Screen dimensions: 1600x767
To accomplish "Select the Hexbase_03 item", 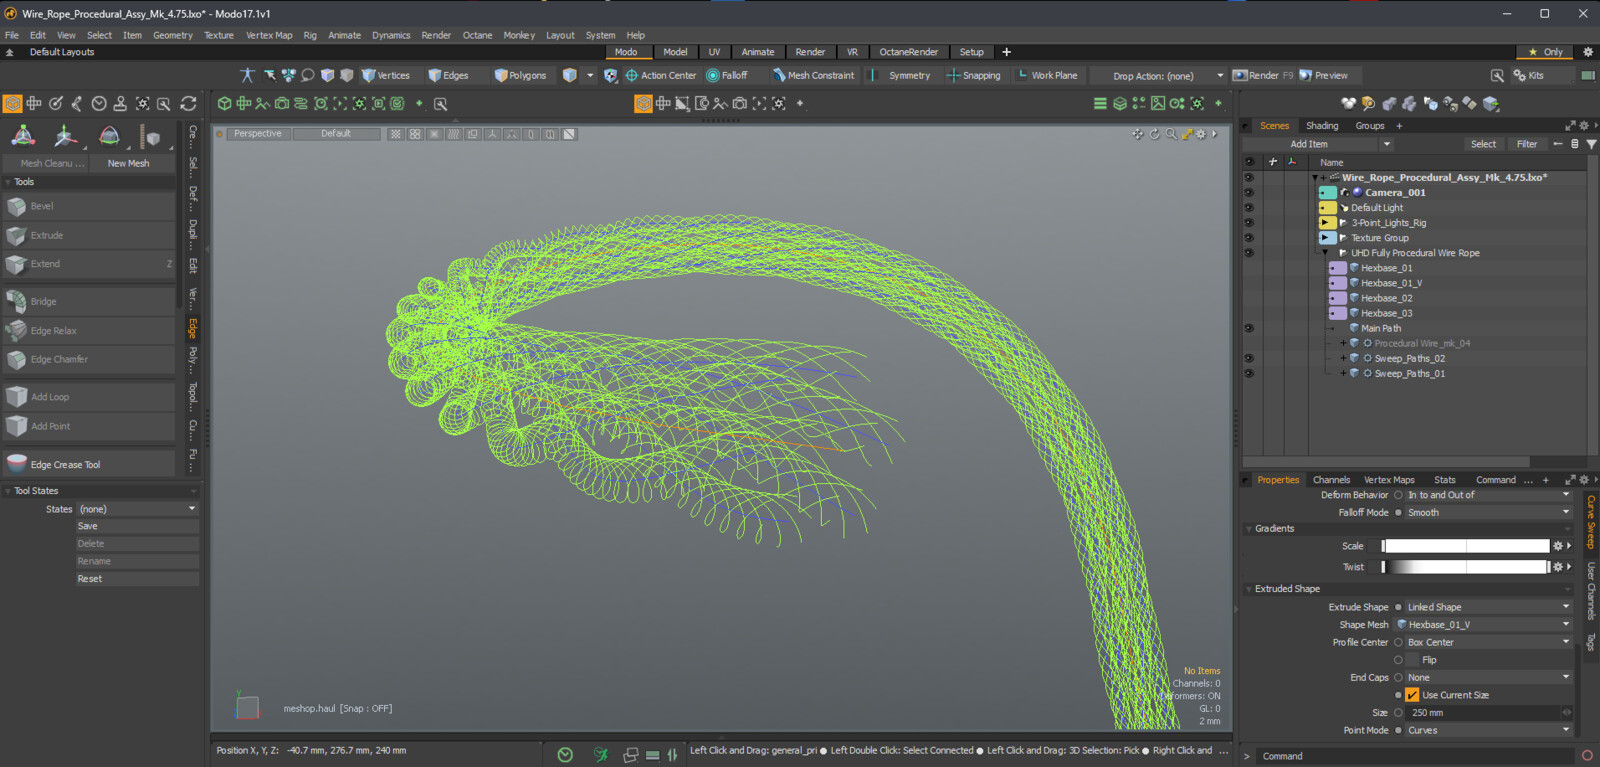I will 1386,313.
